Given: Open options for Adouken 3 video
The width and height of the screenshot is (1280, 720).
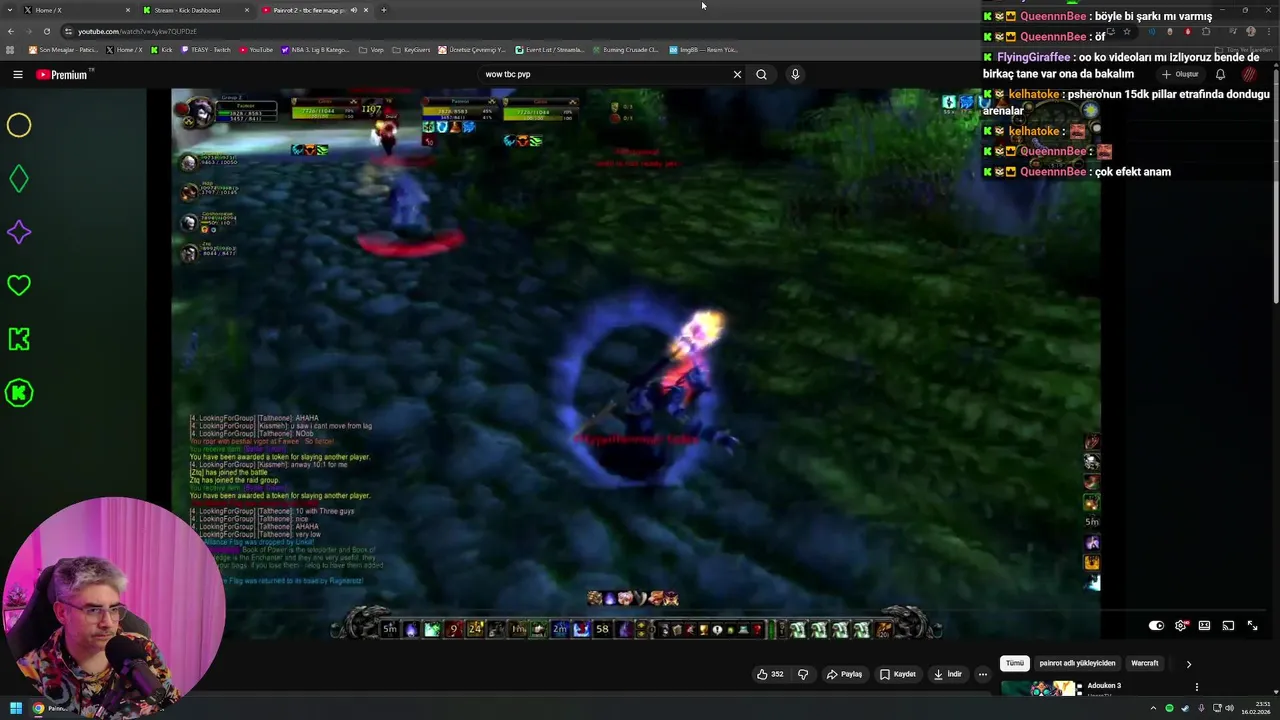Looking at the screenshot, I should (x=1196, y=687).
